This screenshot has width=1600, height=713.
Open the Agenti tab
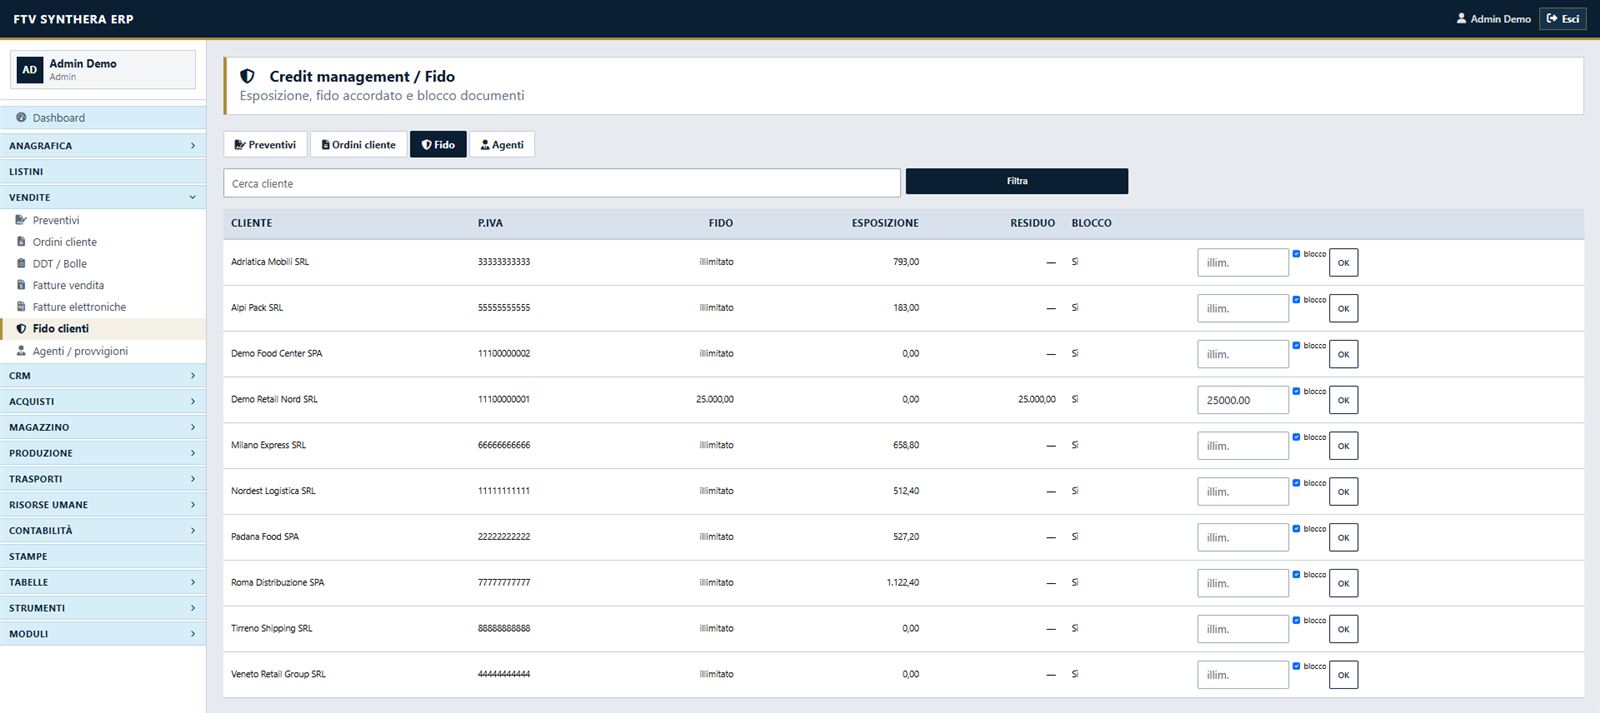[502, 145]
